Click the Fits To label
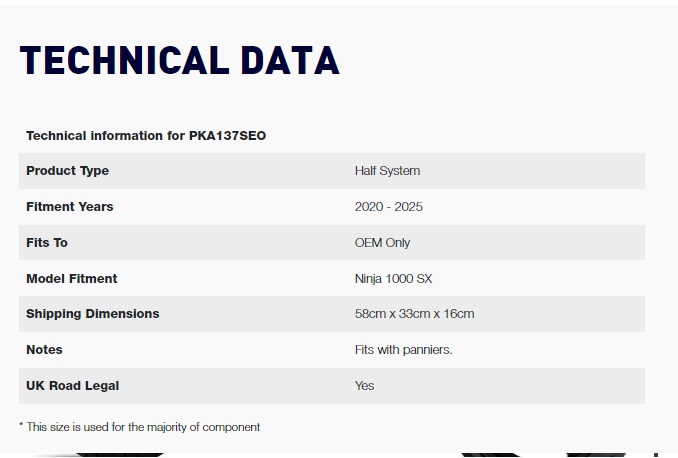Screen dimensions: 678x458 47,243
